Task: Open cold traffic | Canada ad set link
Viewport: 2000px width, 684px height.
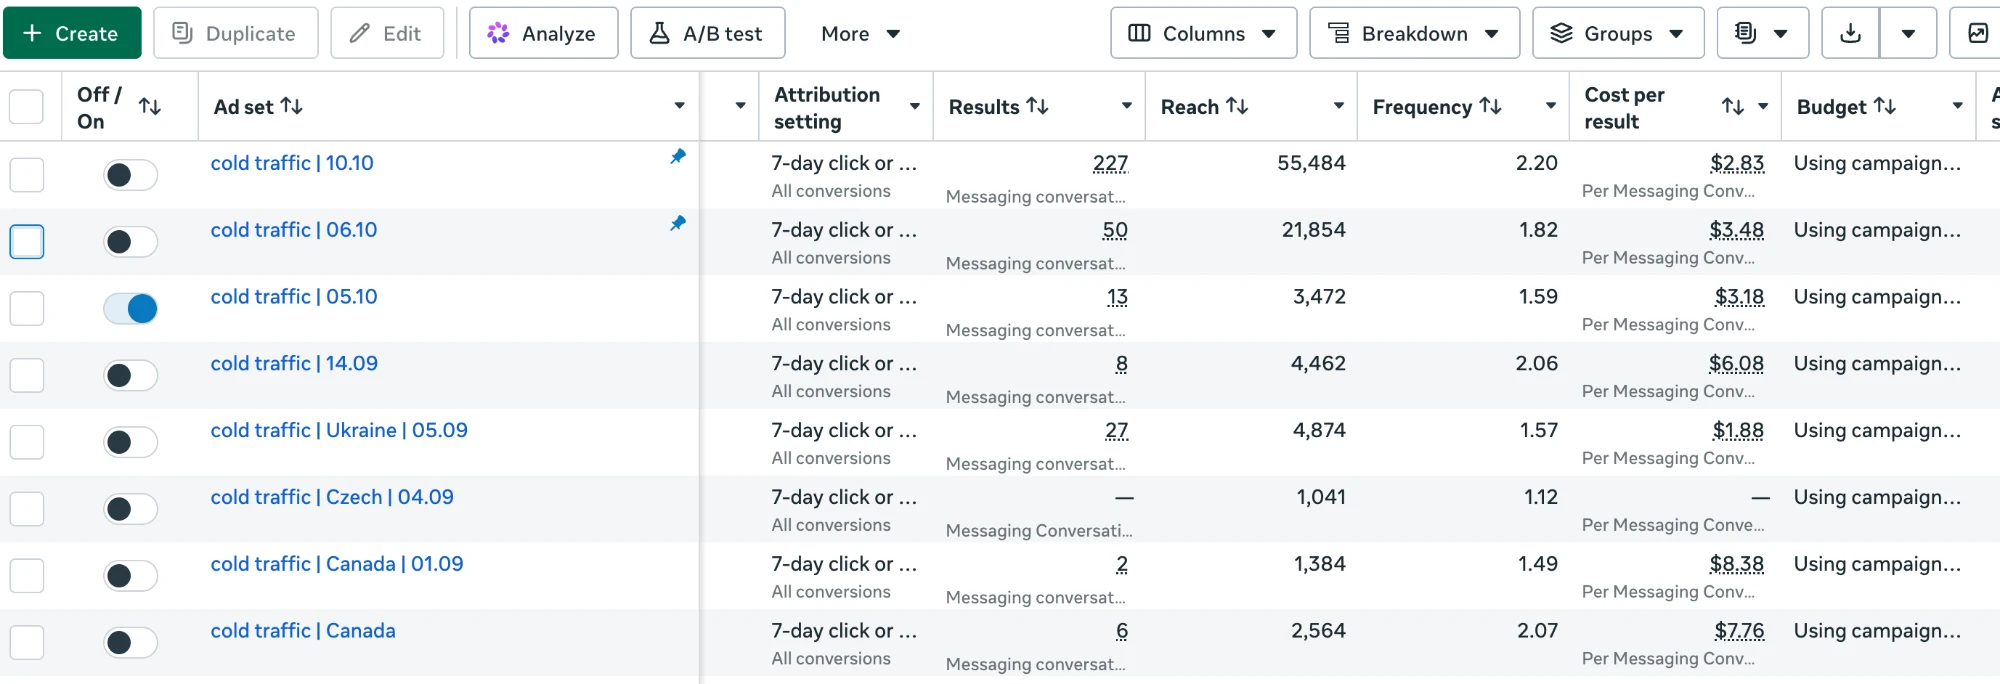Action: tap(303, 631)
